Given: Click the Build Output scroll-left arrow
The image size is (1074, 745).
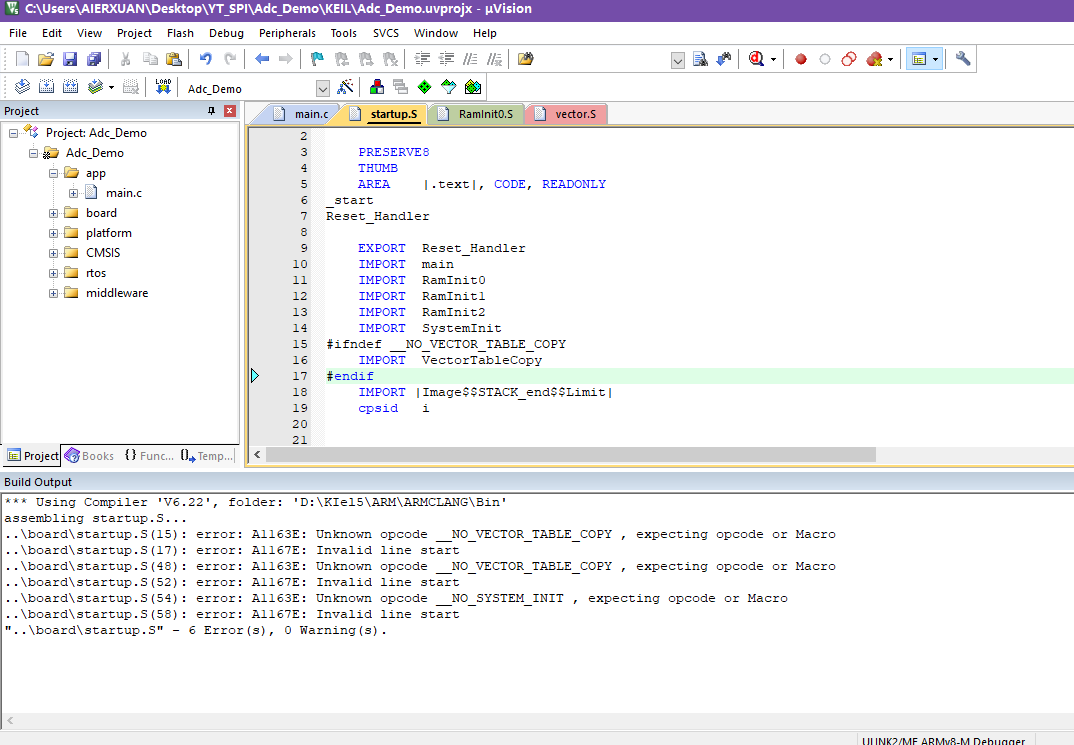Looking at the screenshot, I should pyautogui.click(x=10, y=720).
